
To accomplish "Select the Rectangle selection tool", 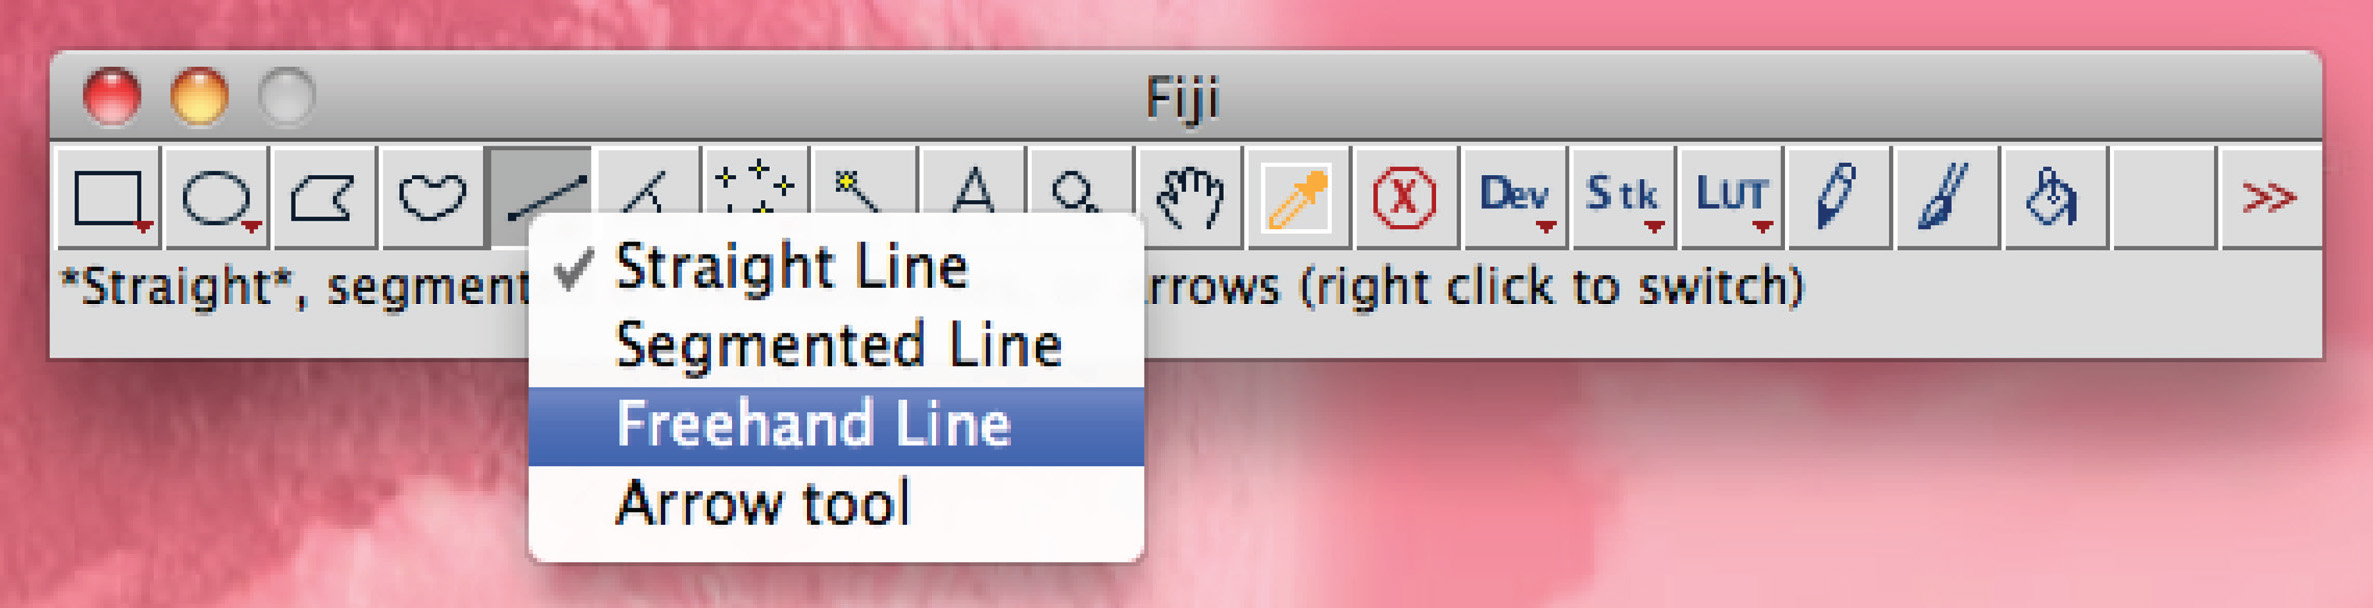I will (108, 196).
